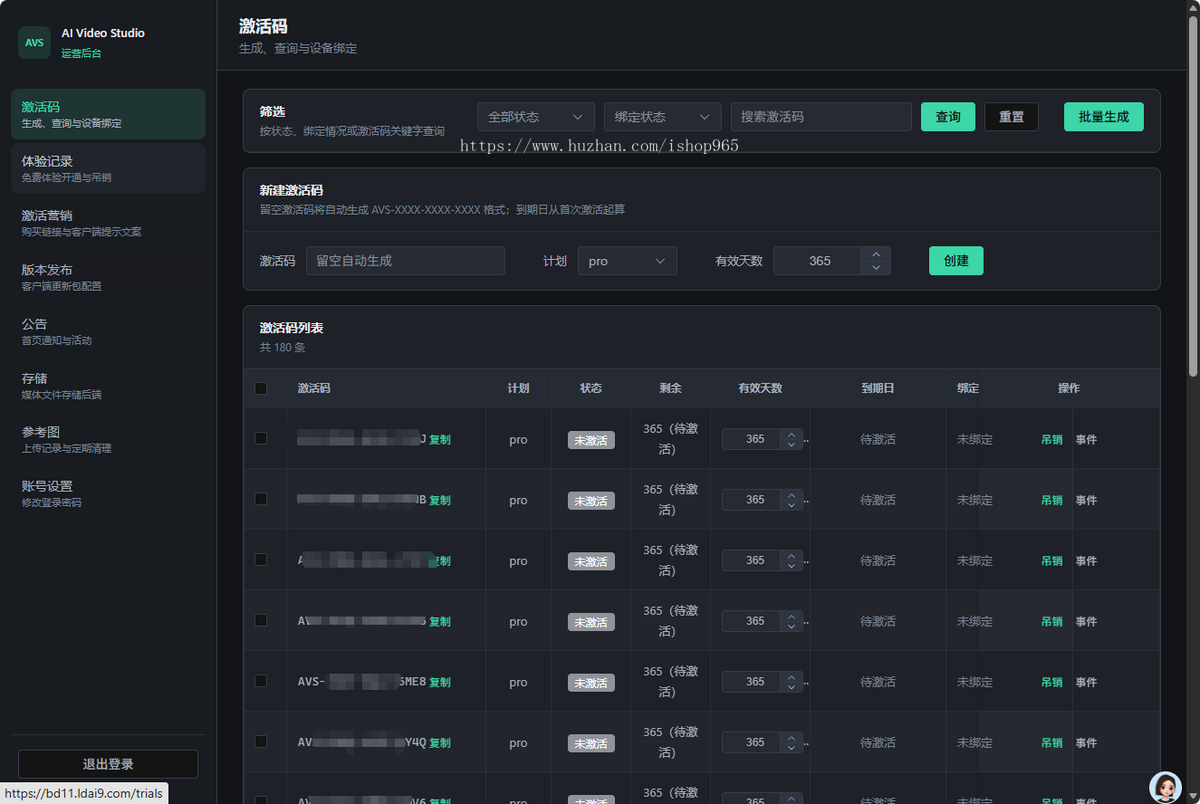Reset filters with the 重置 button
The height and width of the screenshot is (804, 1200).
(1011, 117)
